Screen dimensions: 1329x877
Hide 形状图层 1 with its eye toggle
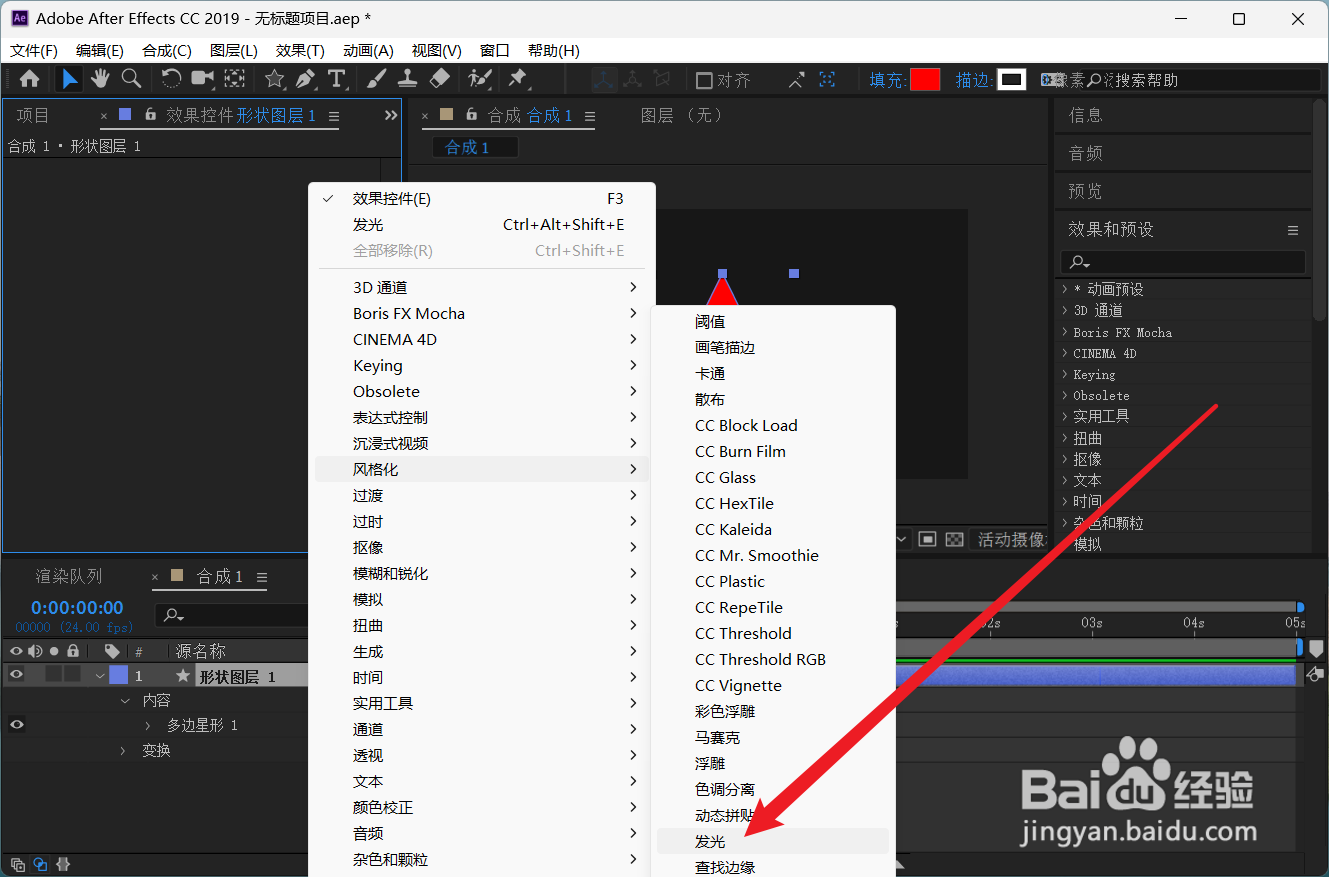(x=15, y=674)
